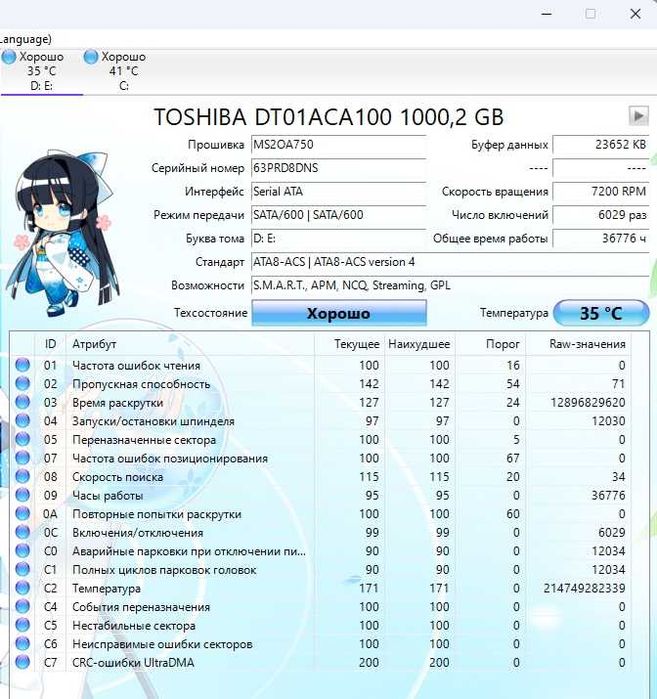The image size is (657, 699).
Task: Click blue health orb of D: E: disk
Action: (x=9, y=57)
